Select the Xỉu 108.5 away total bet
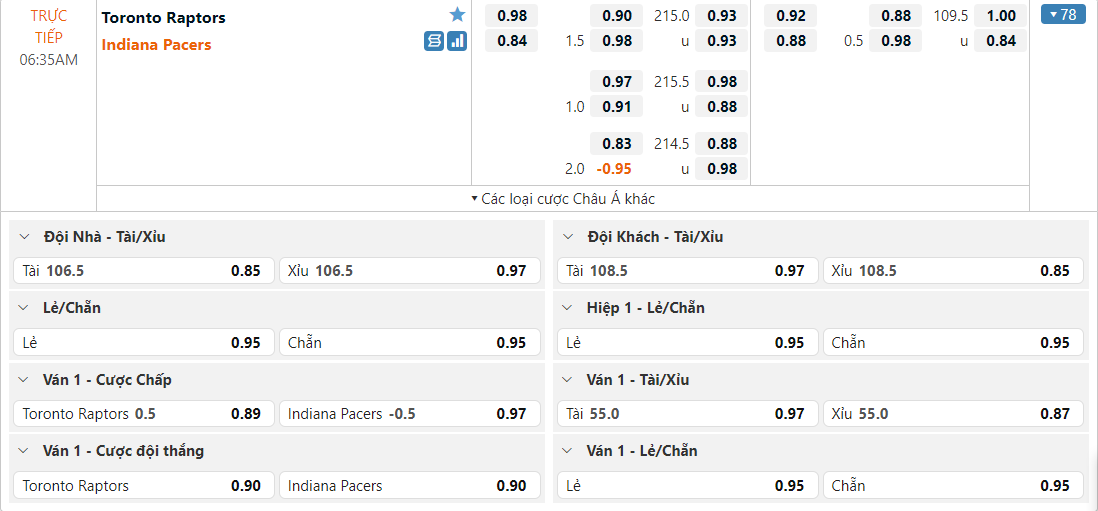This screenshot has height=511, width=1098. 953,271
